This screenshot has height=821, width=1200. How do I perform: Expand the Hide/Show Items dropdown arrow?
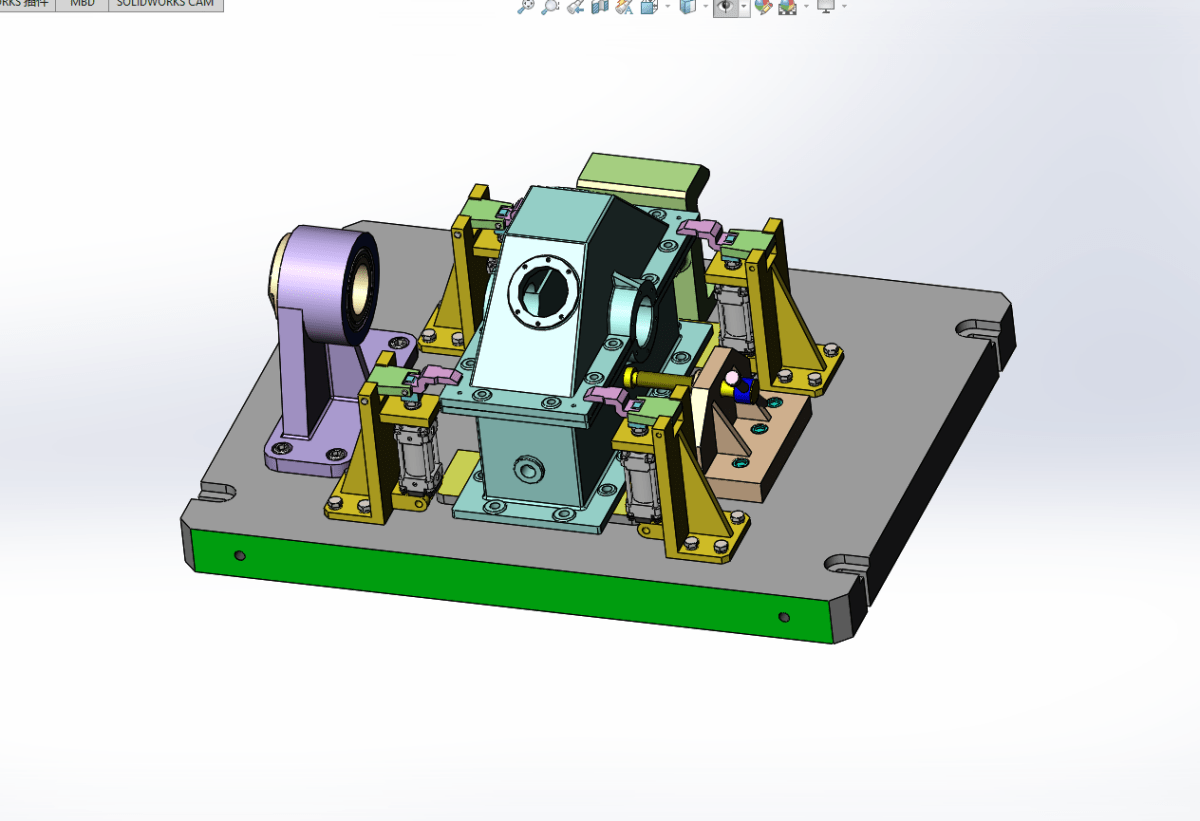pyautogui.click(x=744, y=6)
